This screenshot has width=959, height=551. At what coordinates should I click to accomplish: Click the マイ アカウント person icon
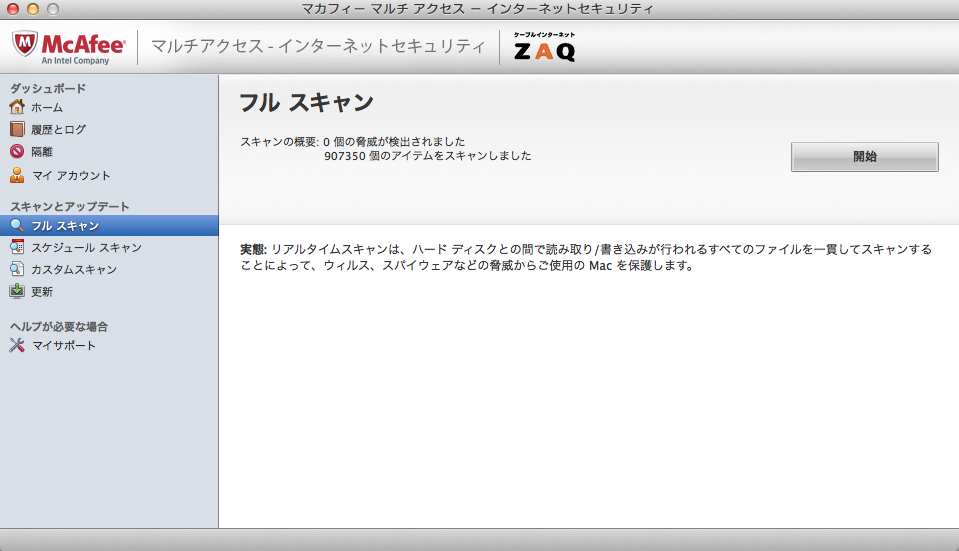17,176
